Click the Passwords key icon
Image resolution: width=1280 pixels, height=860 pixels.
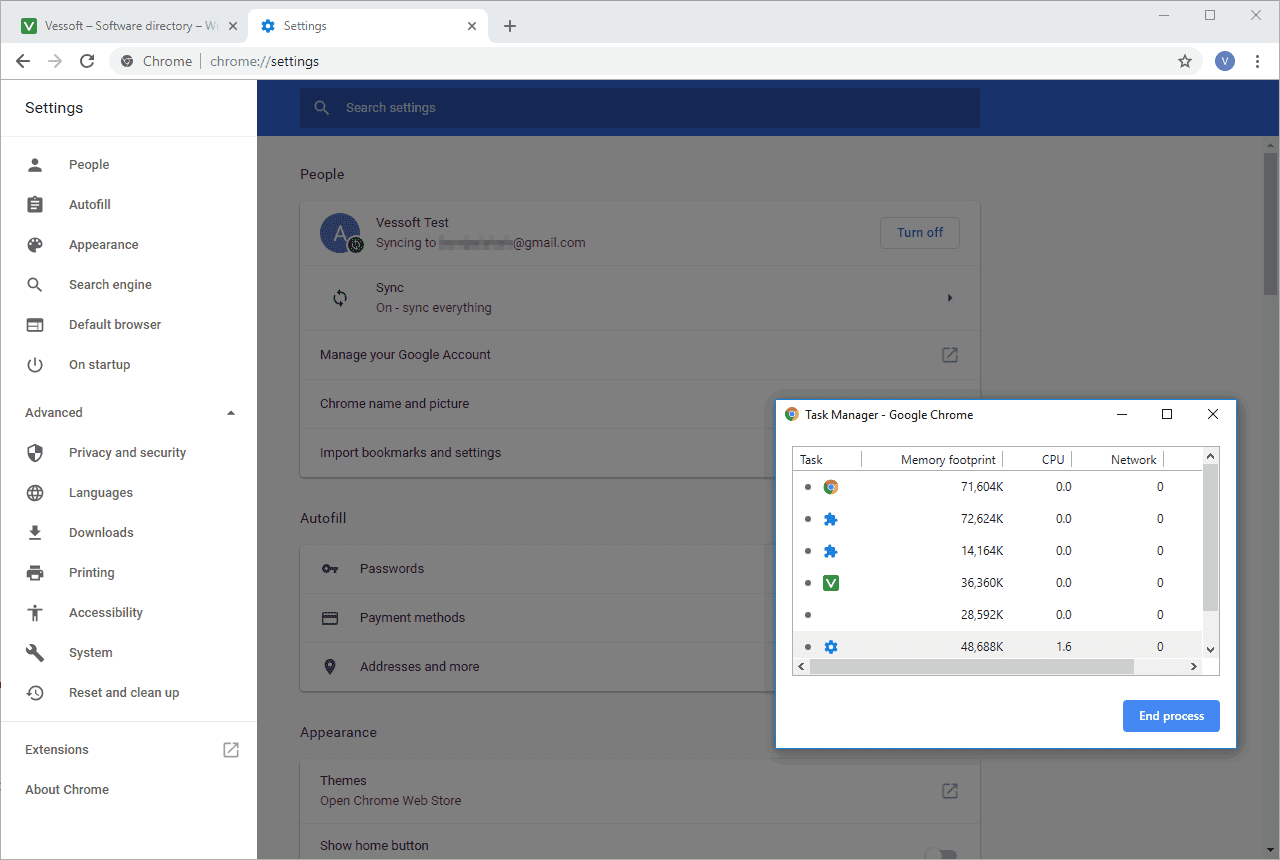coord(330,569)
